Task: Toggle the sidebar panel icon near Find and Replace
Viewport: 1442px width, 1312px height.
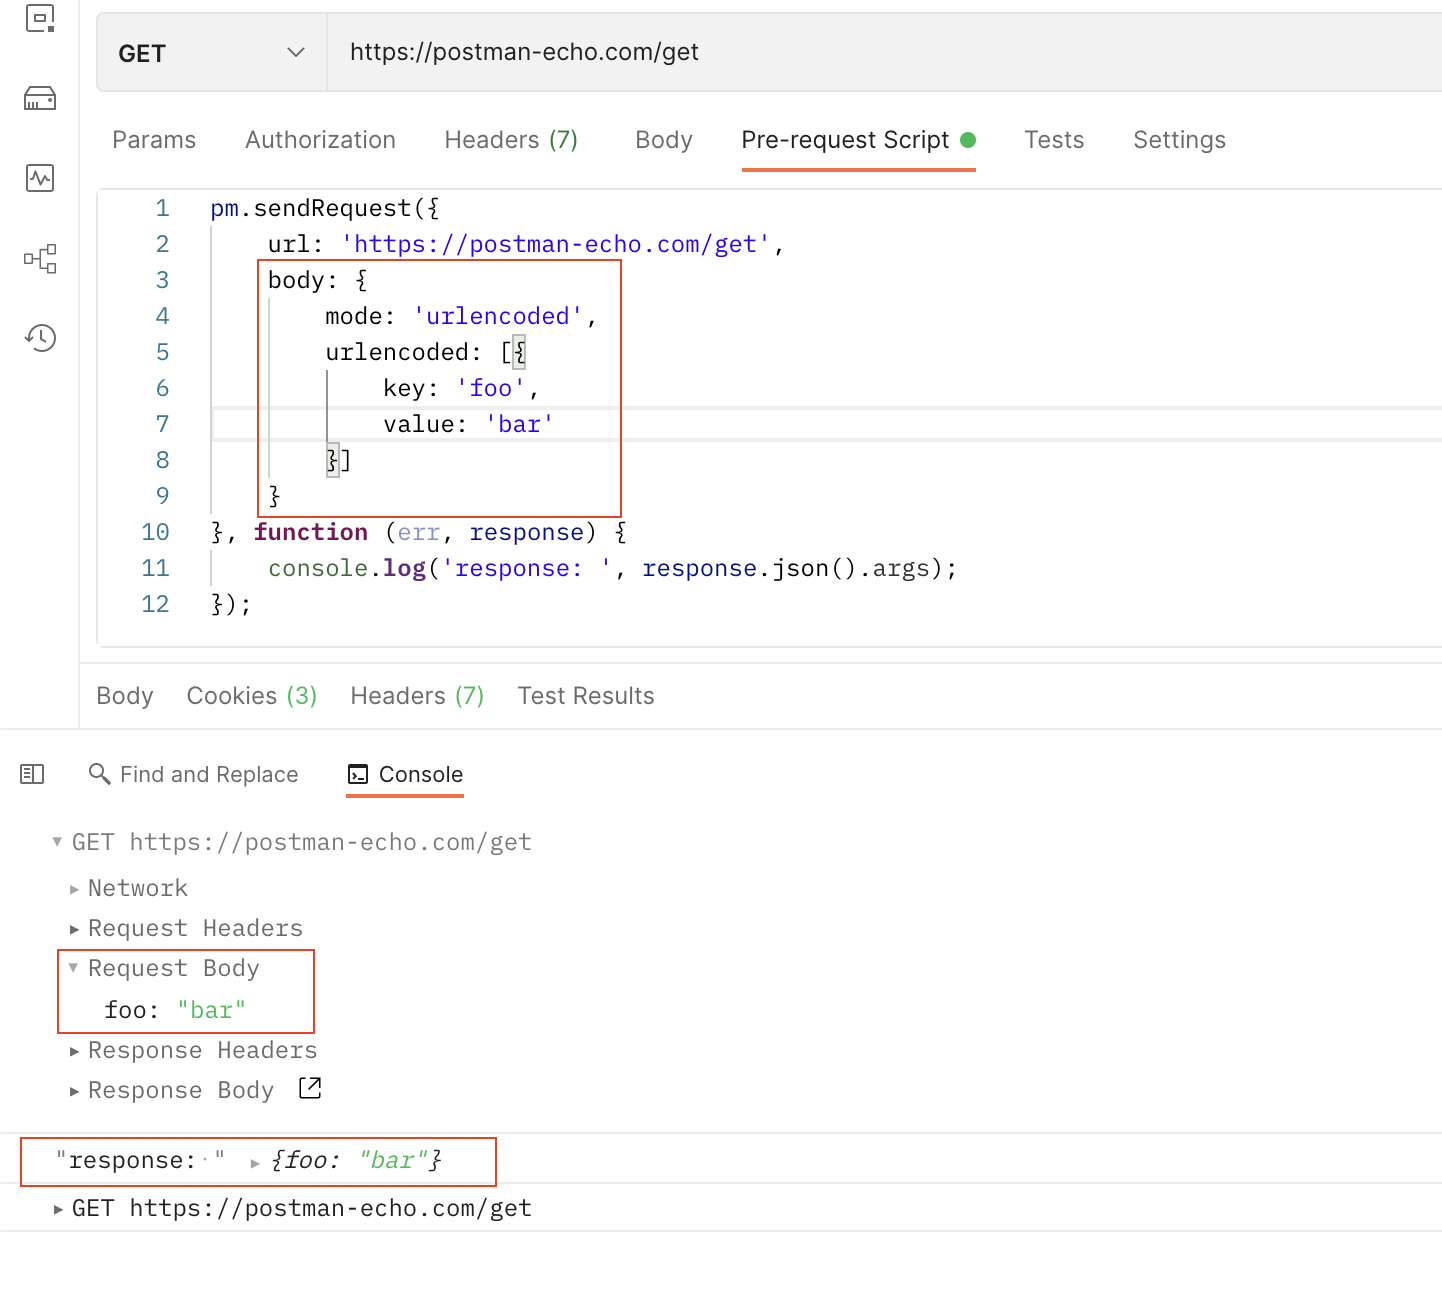Action: (32, 773)
